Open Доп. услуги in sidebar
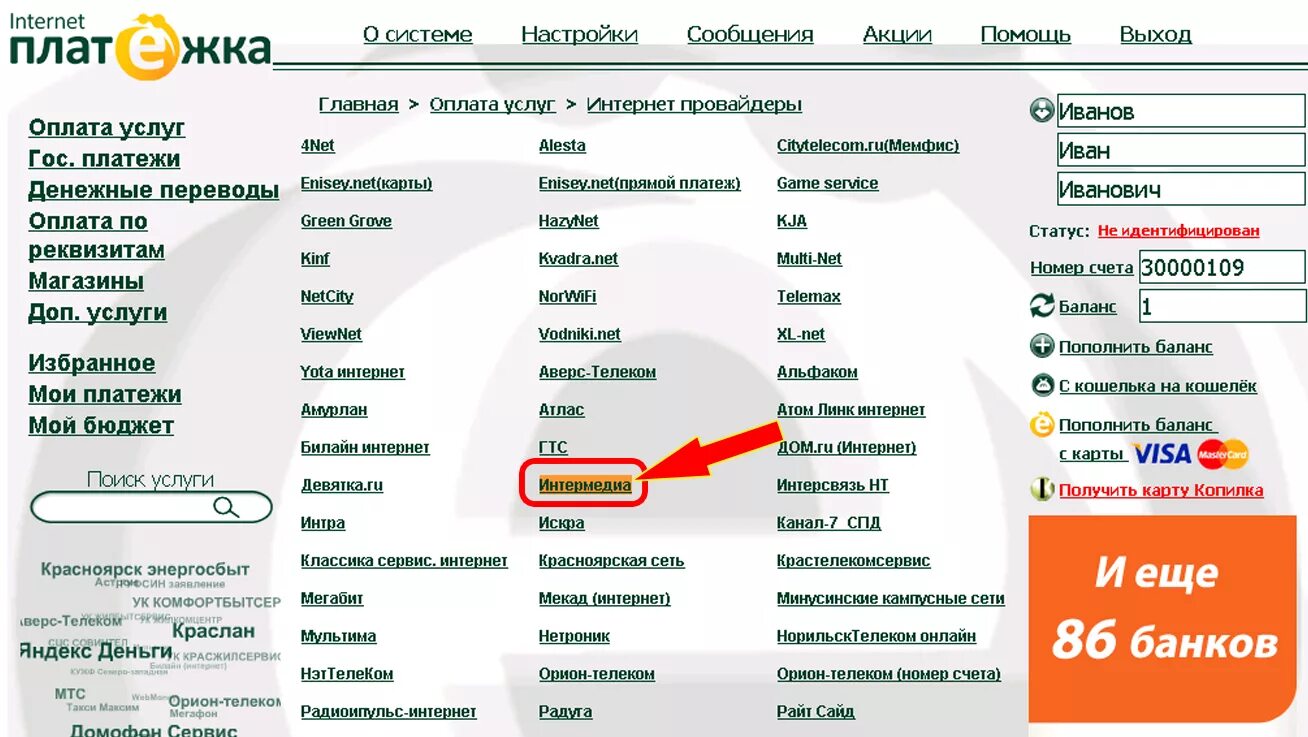 [97, 312]
